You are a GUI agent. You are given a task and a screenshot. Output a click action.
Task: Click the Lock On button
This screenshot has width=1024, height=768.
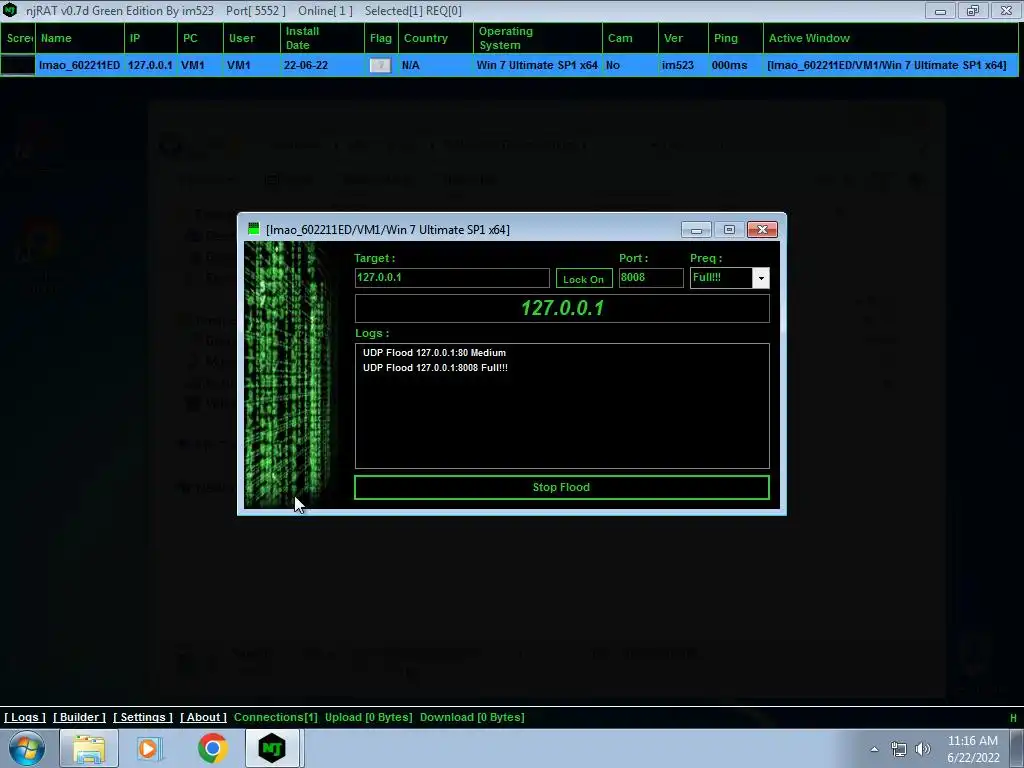pos(584,279)
